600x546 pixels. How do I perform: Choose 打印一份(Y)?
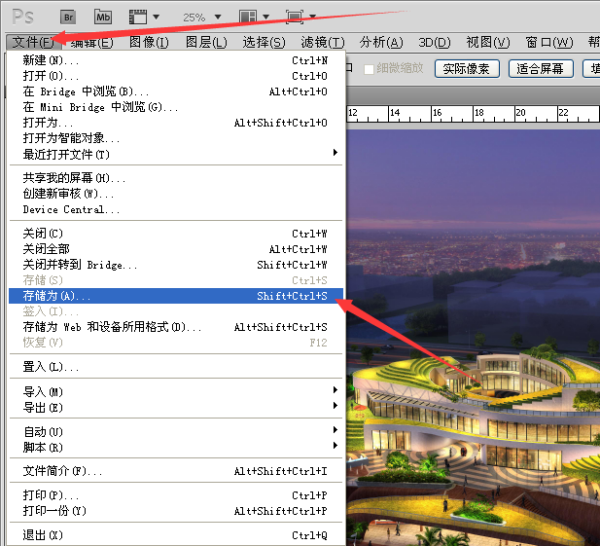click(x=176, y=511)
